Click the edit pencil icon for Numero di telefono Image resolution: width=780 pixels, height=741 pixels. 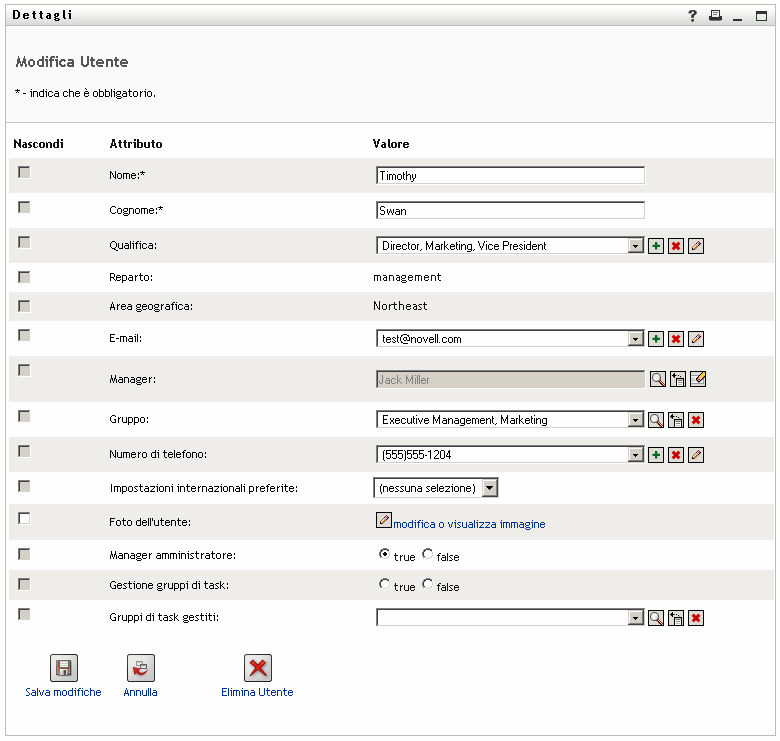[x=697, y=455]
